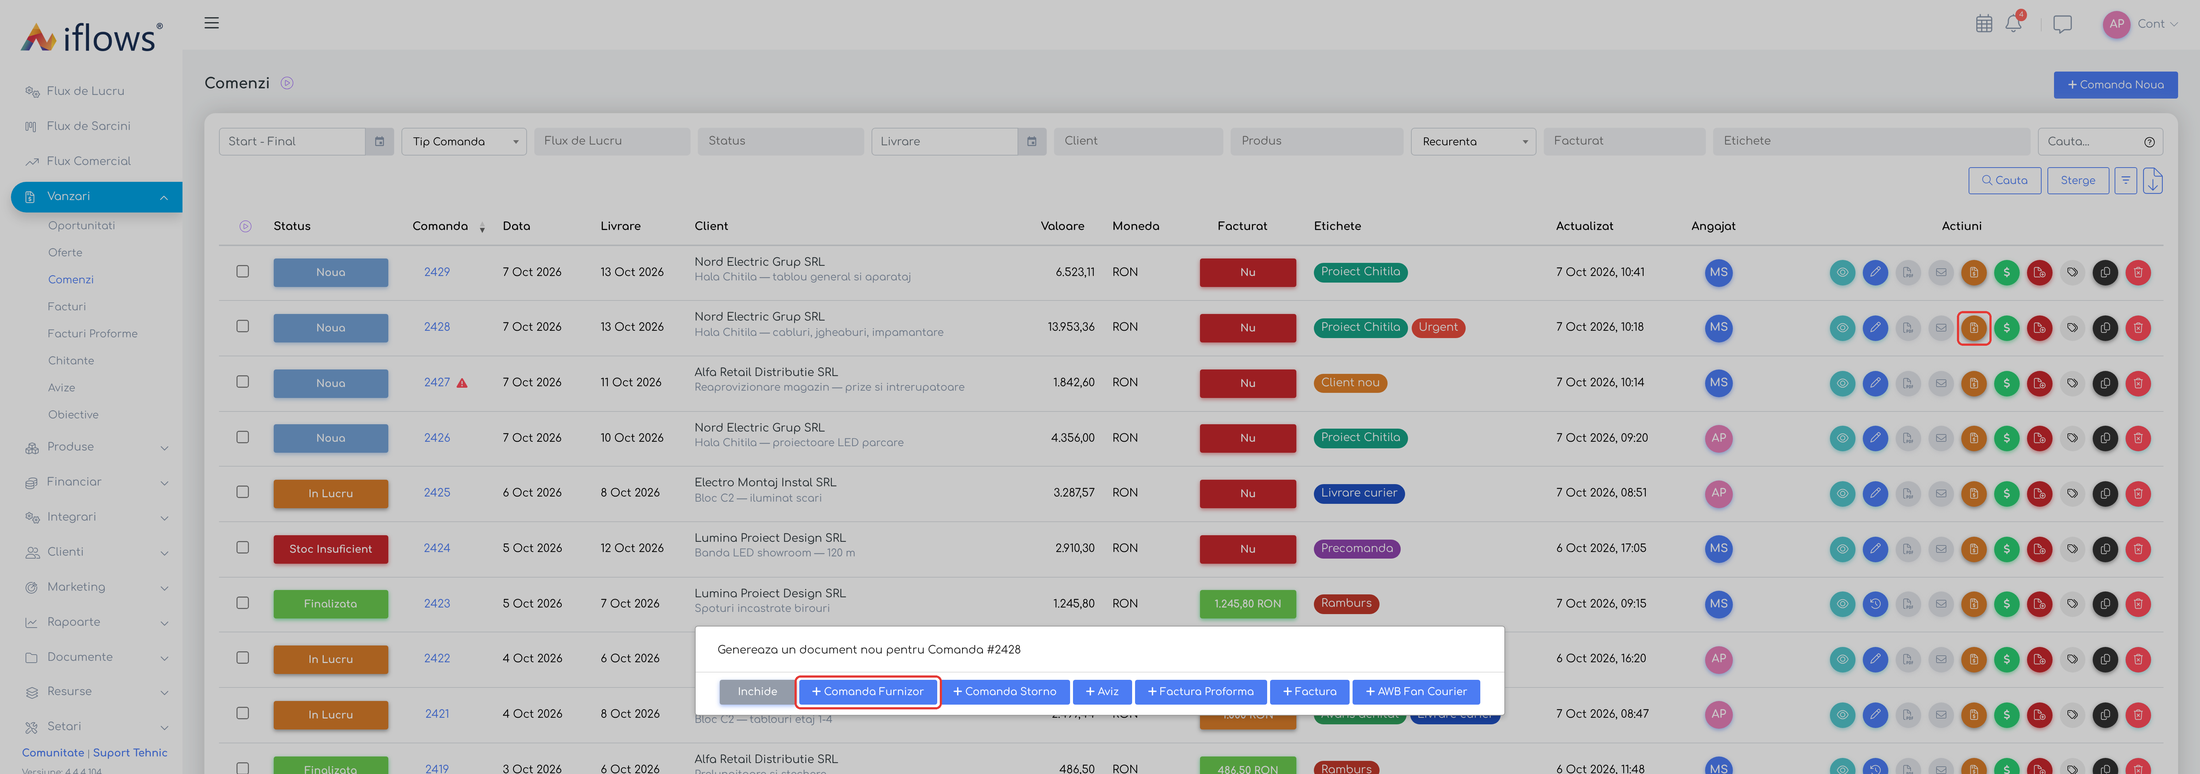Tick the checkbox for order 2428
Image resolution: width=2200 pixels, height=774 pixels.
click(x=243, y=326)
